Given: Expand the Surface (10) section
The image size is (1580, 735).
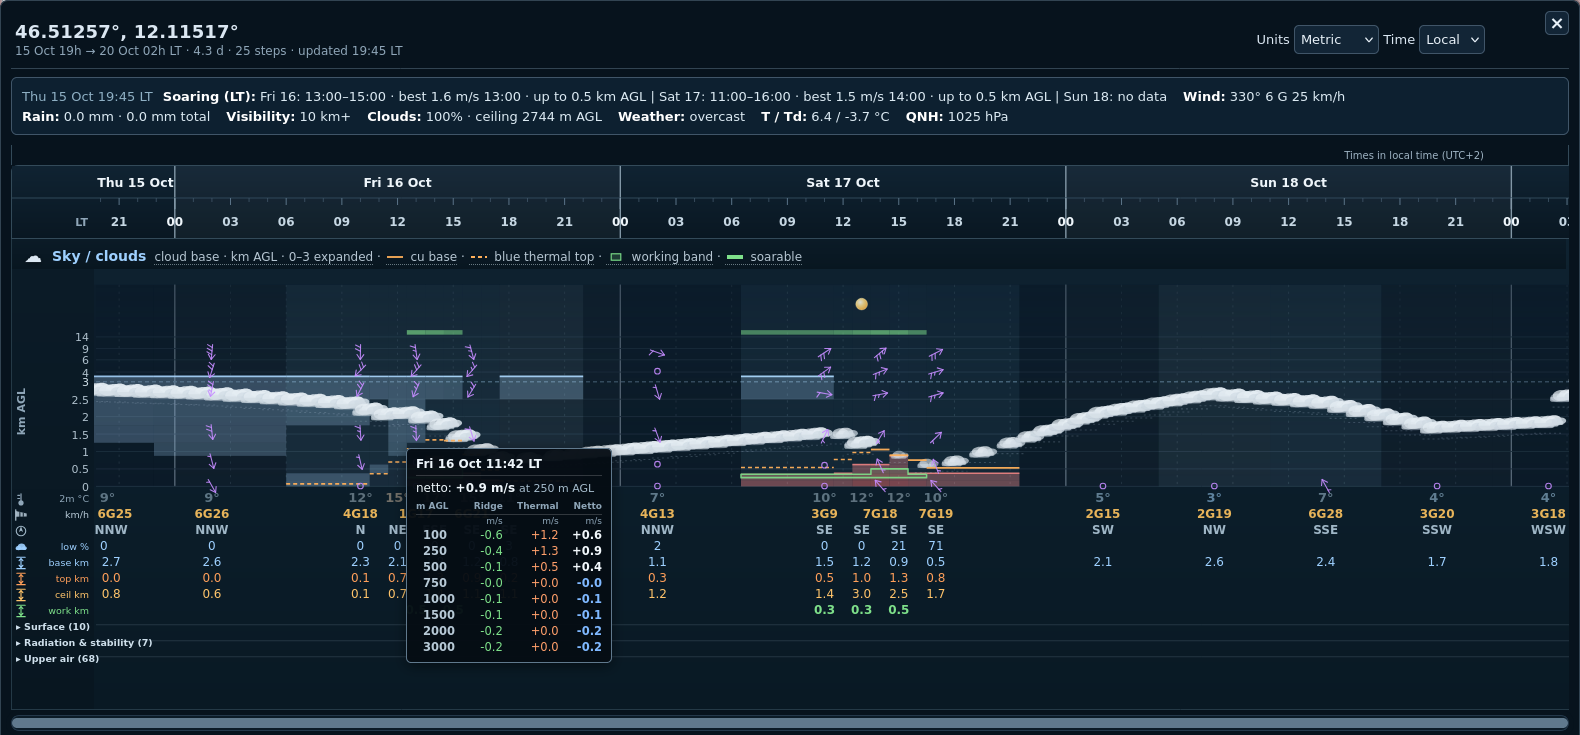Looking at the screenshot, I should point(53,627).
